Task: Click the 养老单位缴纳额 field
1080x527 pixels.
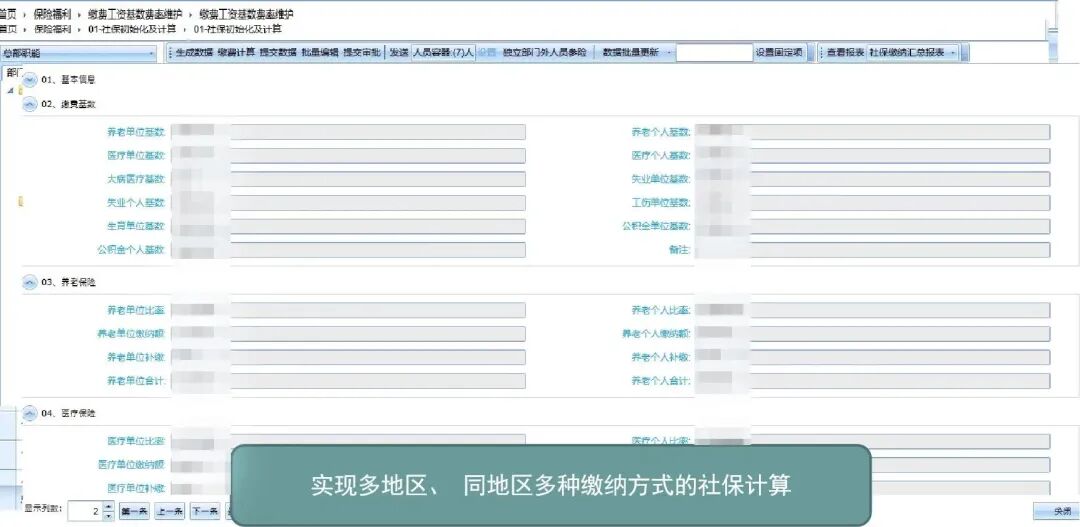Action: pos(348,334)
